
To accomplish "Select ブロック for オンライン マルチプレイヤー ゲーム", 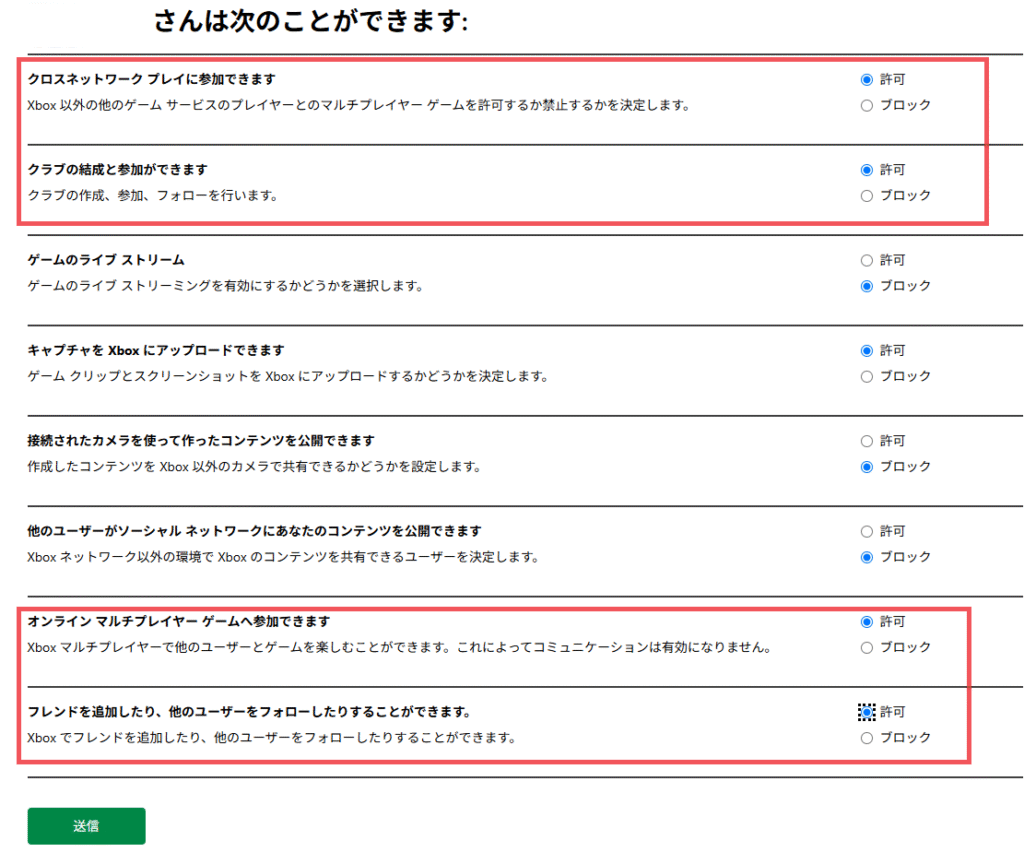I will 867,648.
